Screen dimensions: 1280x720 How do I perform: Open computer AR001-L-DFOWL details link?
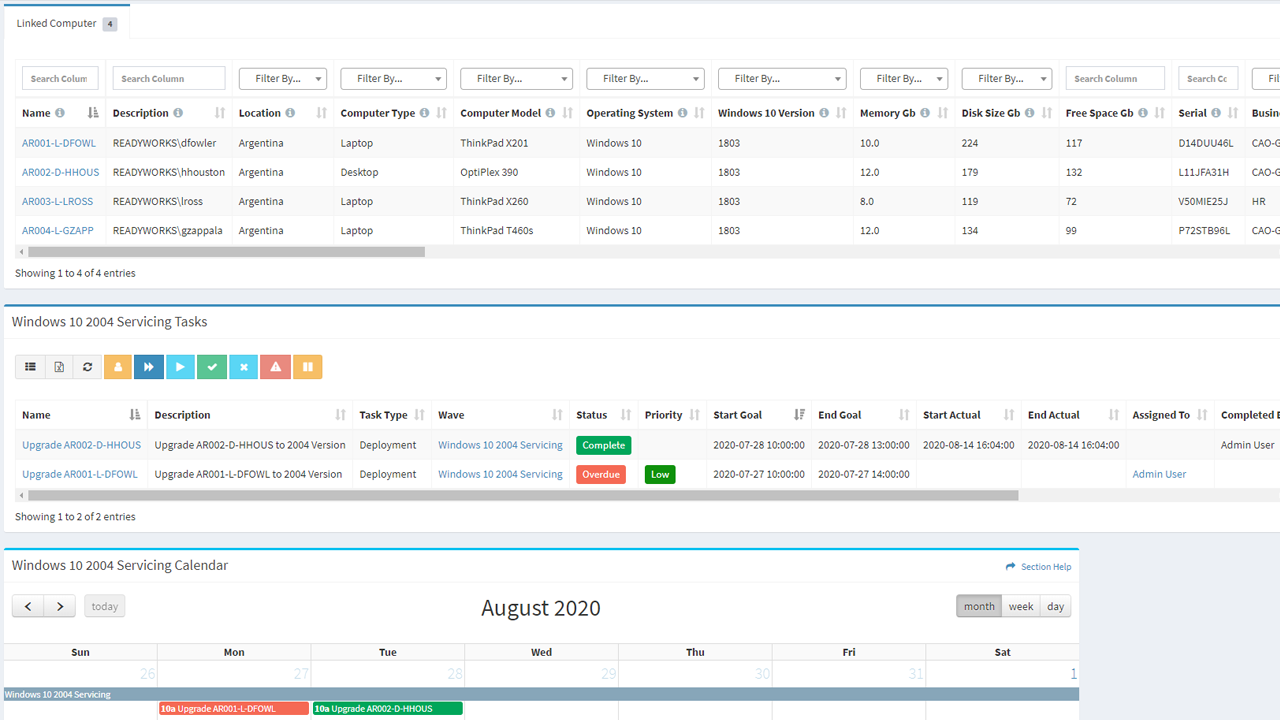pos(59,143)
